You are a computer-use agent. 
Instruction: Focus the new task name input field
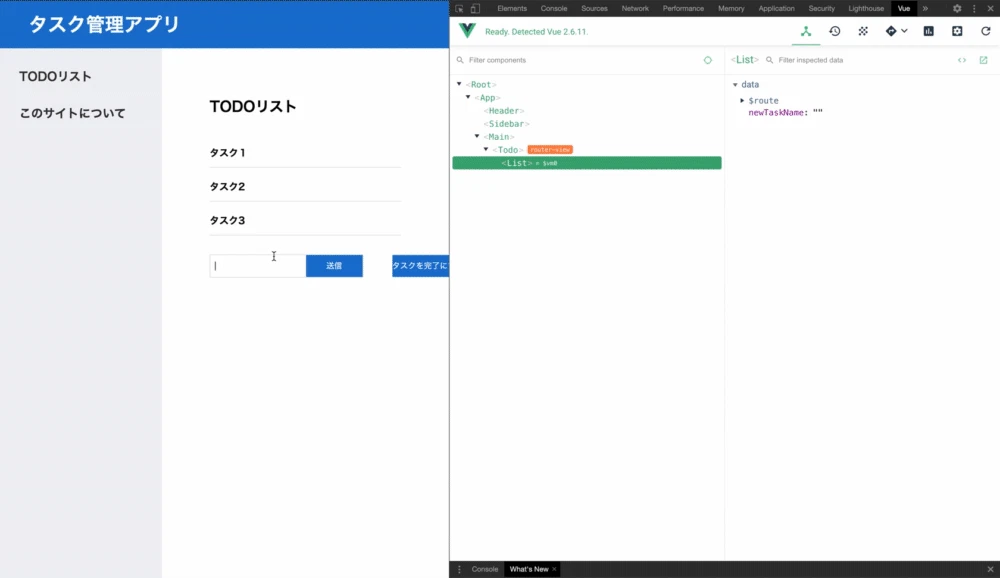(x=258, y=266)
